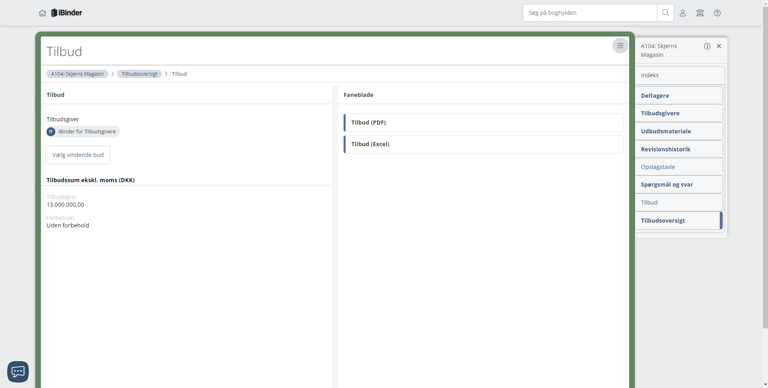This screenshot has width=768, height=388.
Task: Open the help question mark icon
Action: tap(717, 13)
